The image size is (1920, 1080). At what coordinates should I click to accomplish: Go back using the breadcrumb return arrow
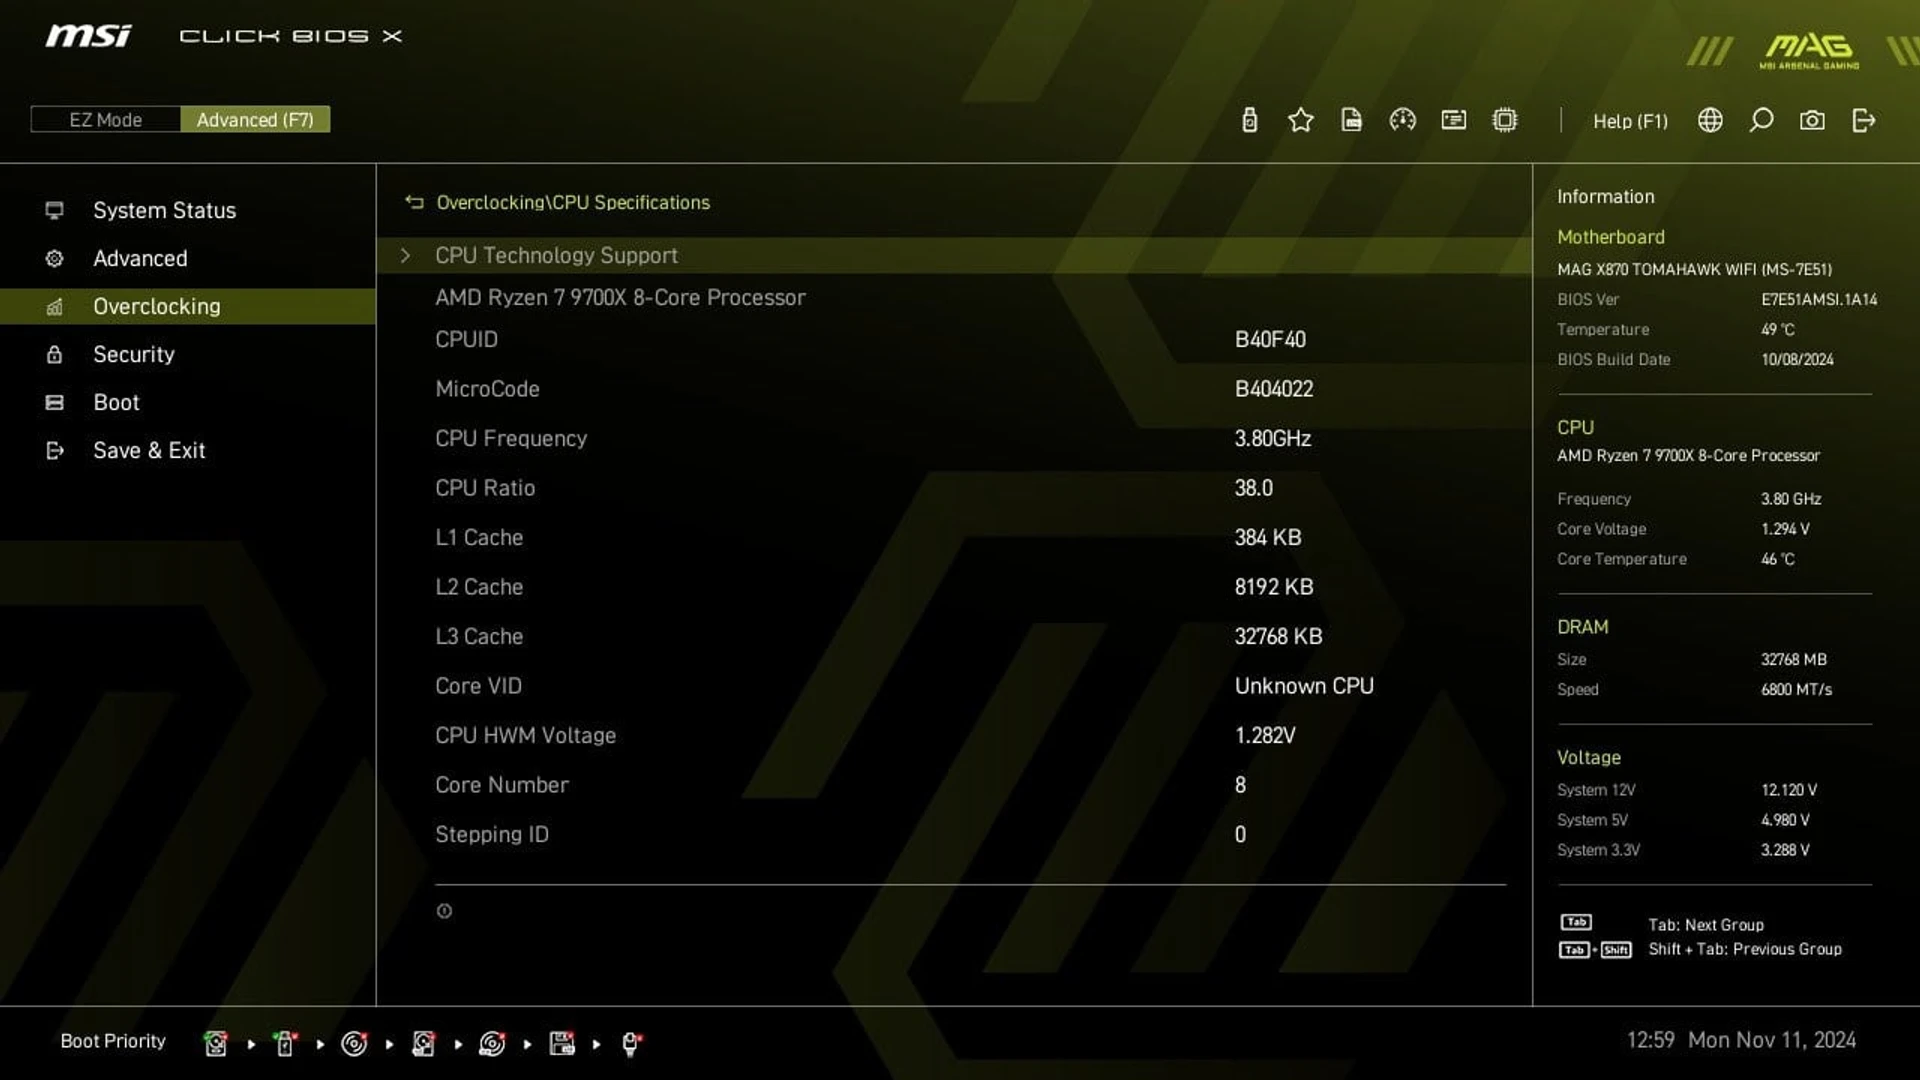414,202
